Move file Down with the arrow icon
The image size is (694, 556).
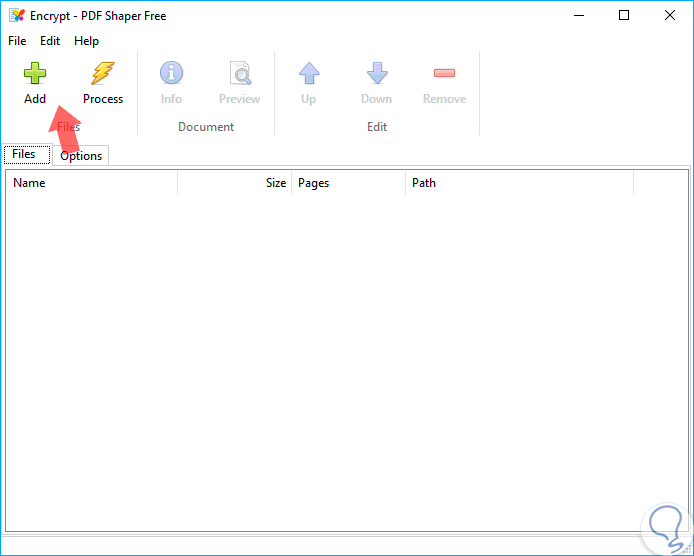click(377, 73)
